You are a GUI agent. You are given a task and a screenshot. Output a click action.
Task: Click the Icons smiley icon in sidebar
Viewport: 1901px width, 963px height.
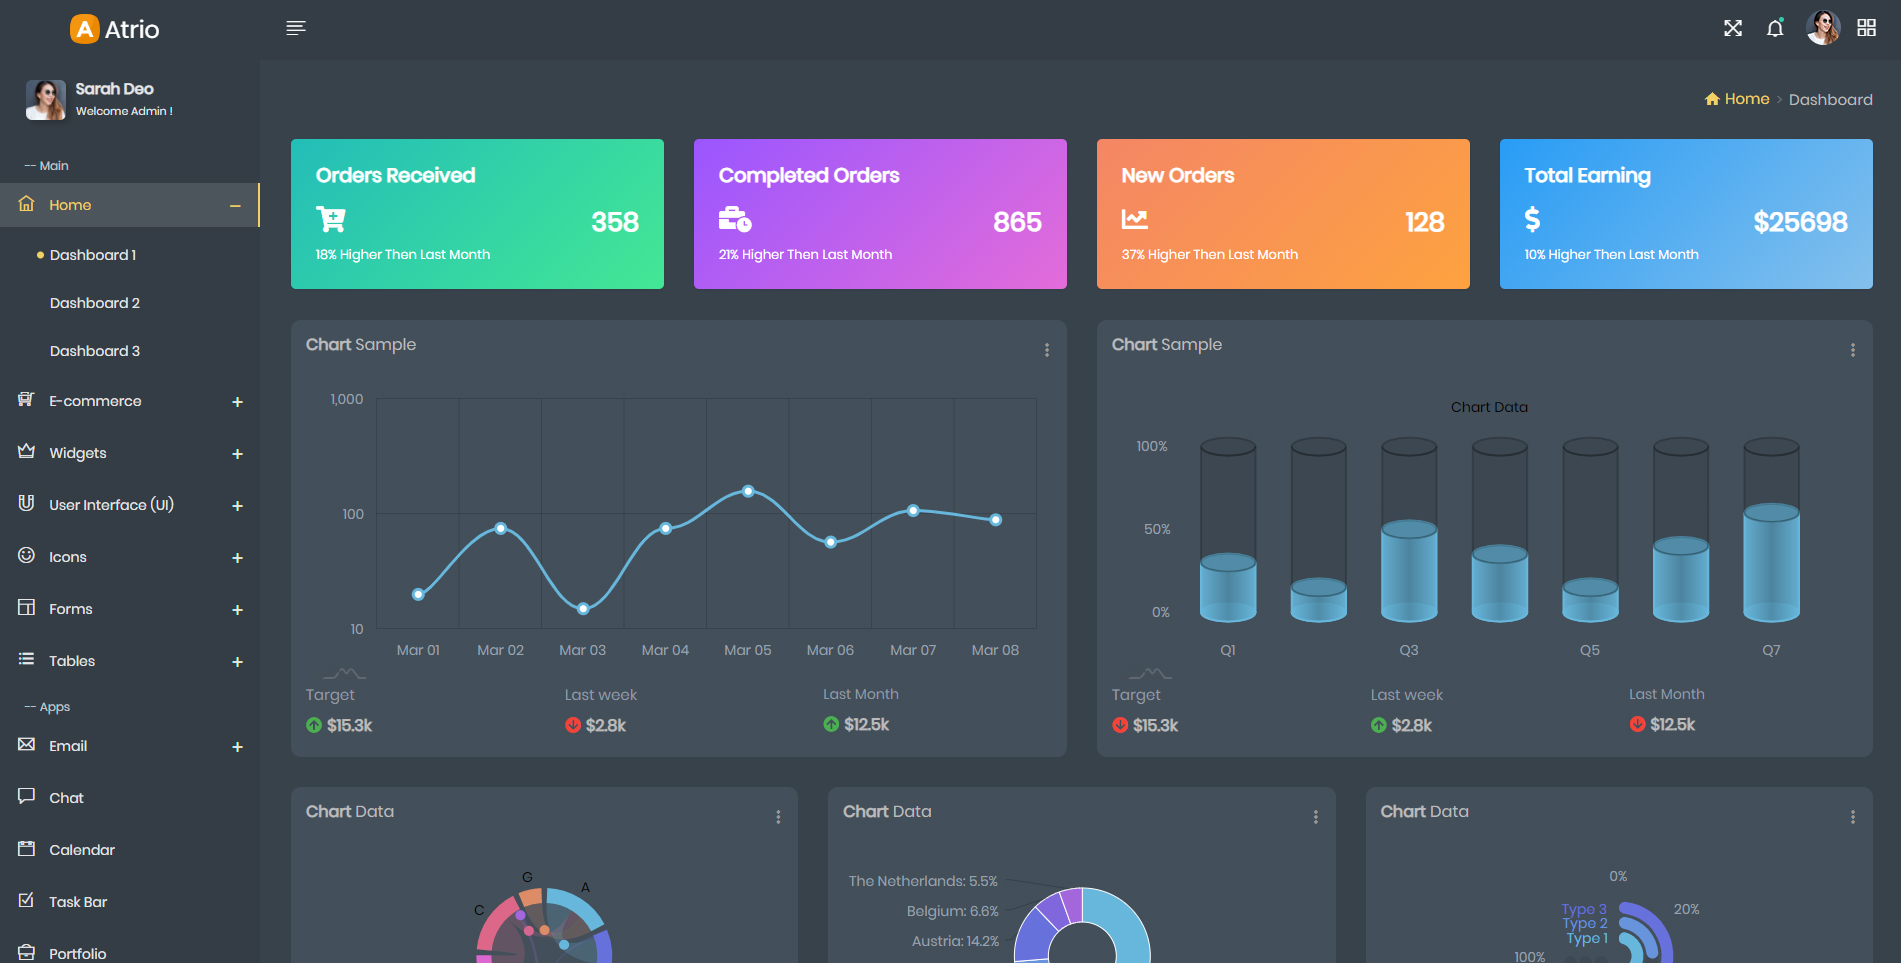tap(27, 555)
